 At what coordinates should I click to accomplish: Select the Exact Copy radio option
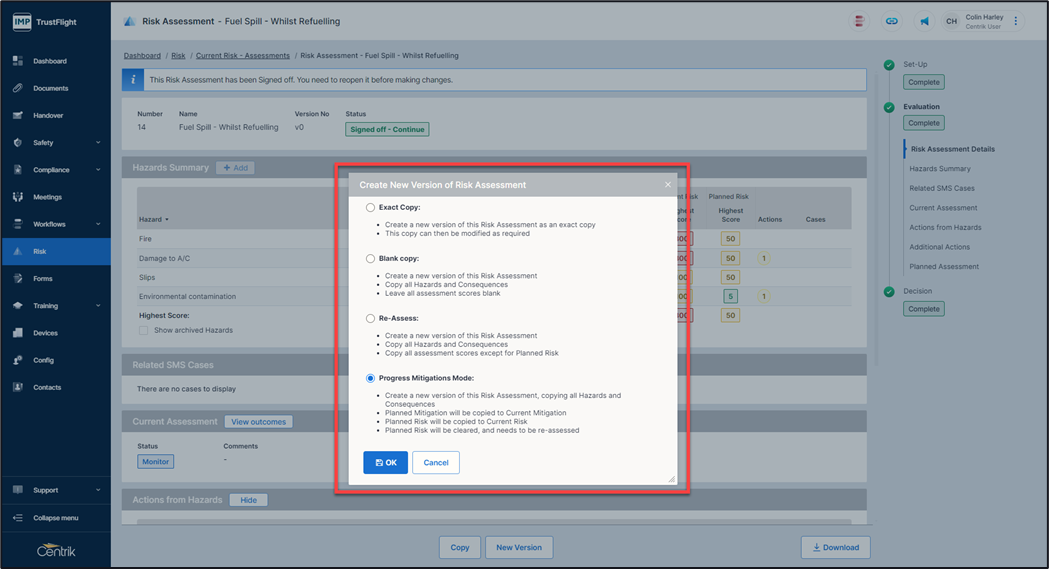[x=371, y=208]
